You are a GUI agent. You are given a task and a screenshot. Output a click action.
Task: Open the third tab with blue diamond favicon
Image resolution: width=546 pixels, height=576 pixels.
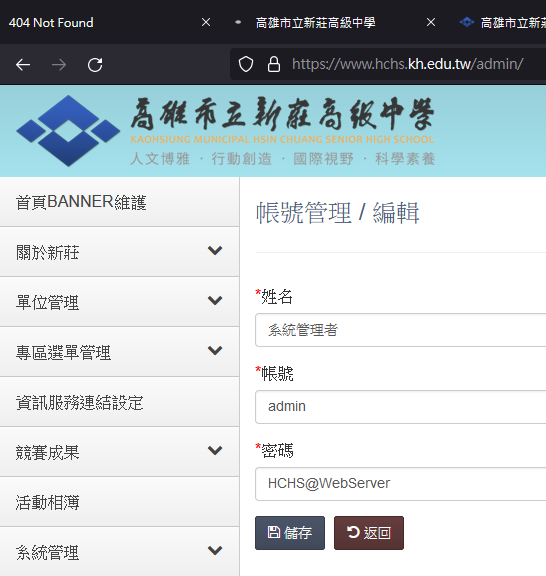[x=503, y=23]
